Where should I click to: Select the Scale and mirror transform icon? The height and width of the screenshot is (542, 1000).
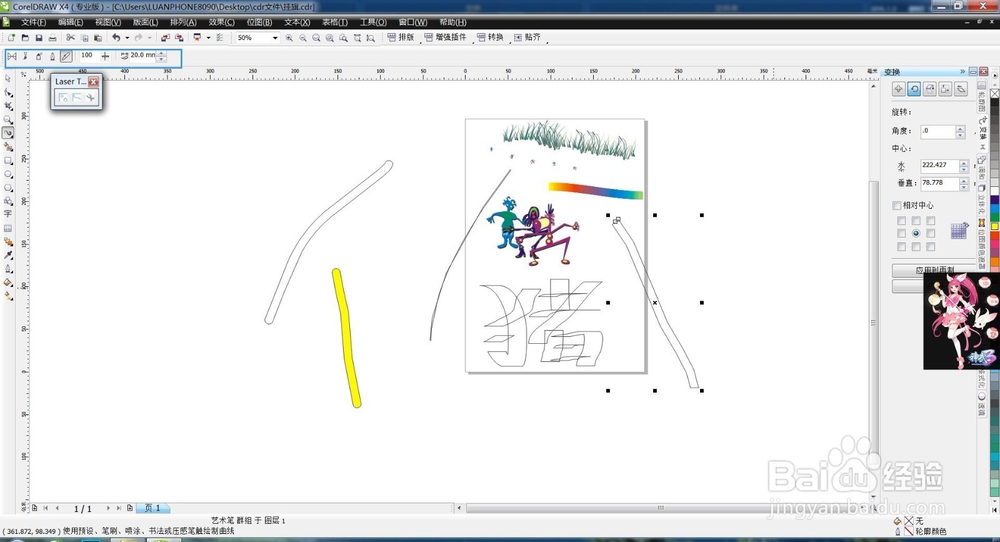930,89
